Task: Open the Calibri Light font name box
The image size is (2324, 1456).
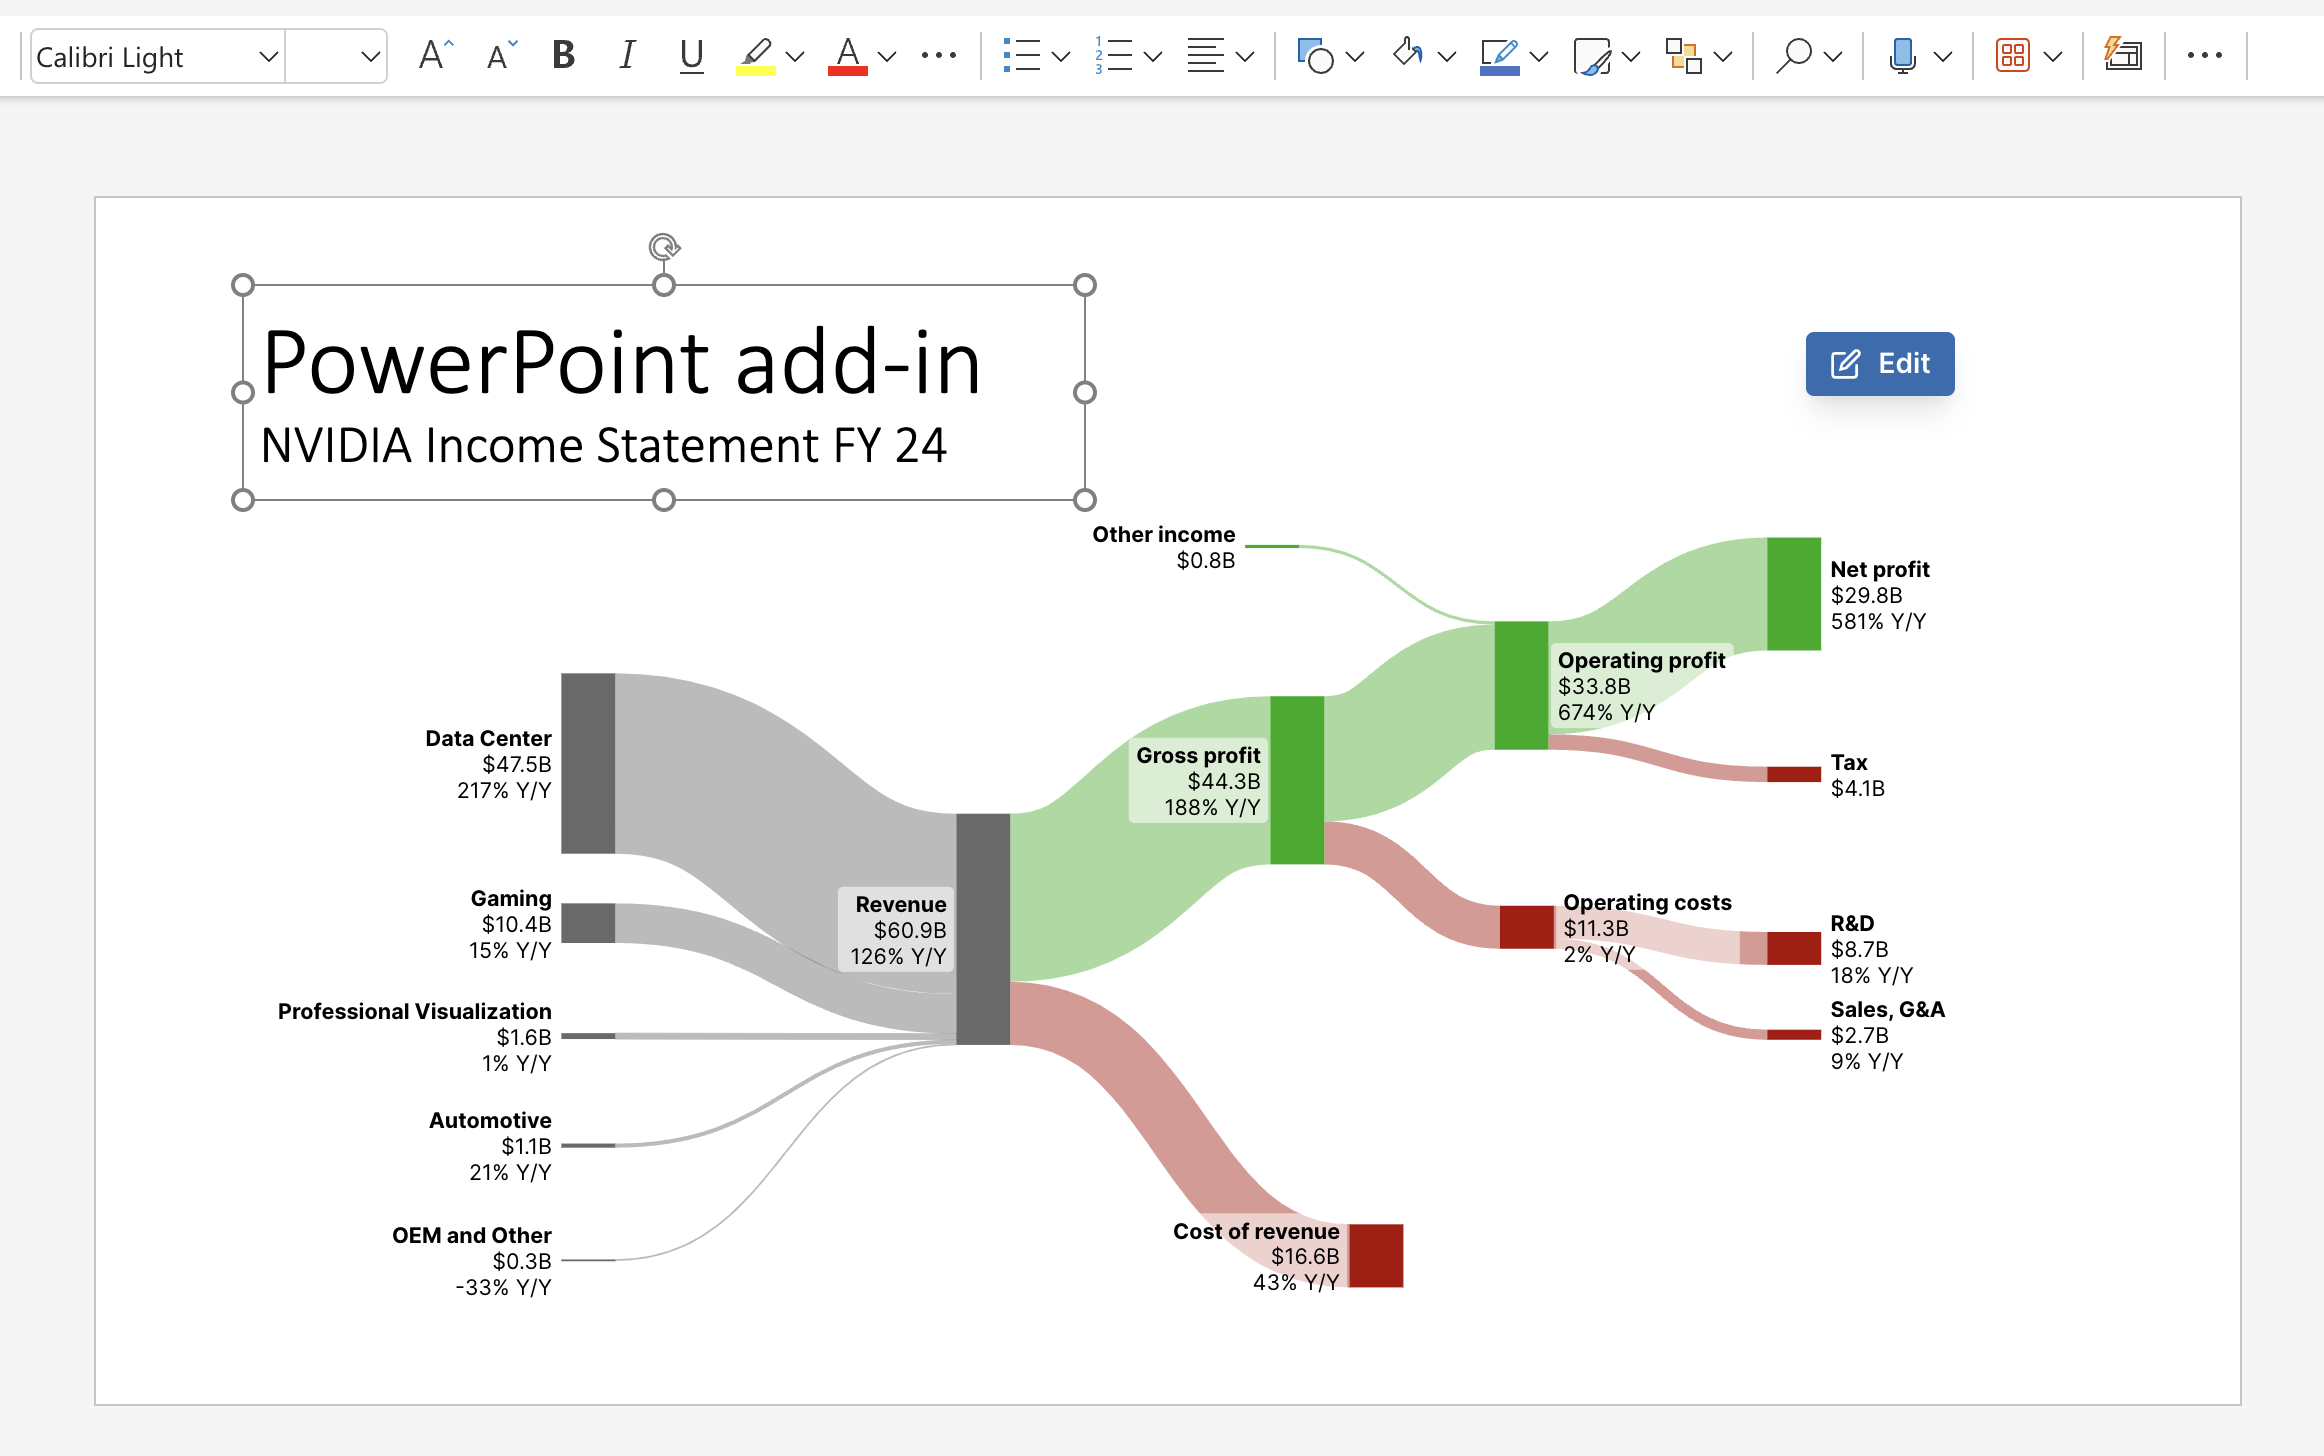Action: pos(158,57)
